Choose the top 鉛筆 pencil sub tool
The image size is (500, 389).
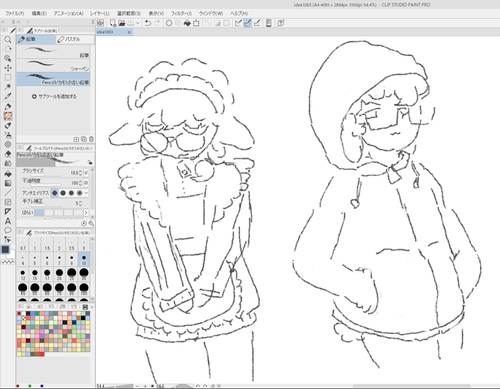pyautogui.click(x=53, y=51)
